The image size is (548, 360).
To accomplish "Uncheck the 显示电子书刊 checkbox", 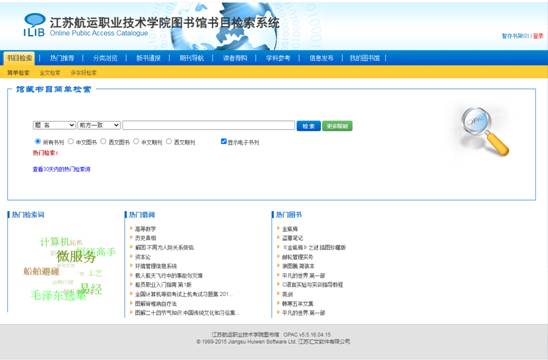I will click(224, 141).
